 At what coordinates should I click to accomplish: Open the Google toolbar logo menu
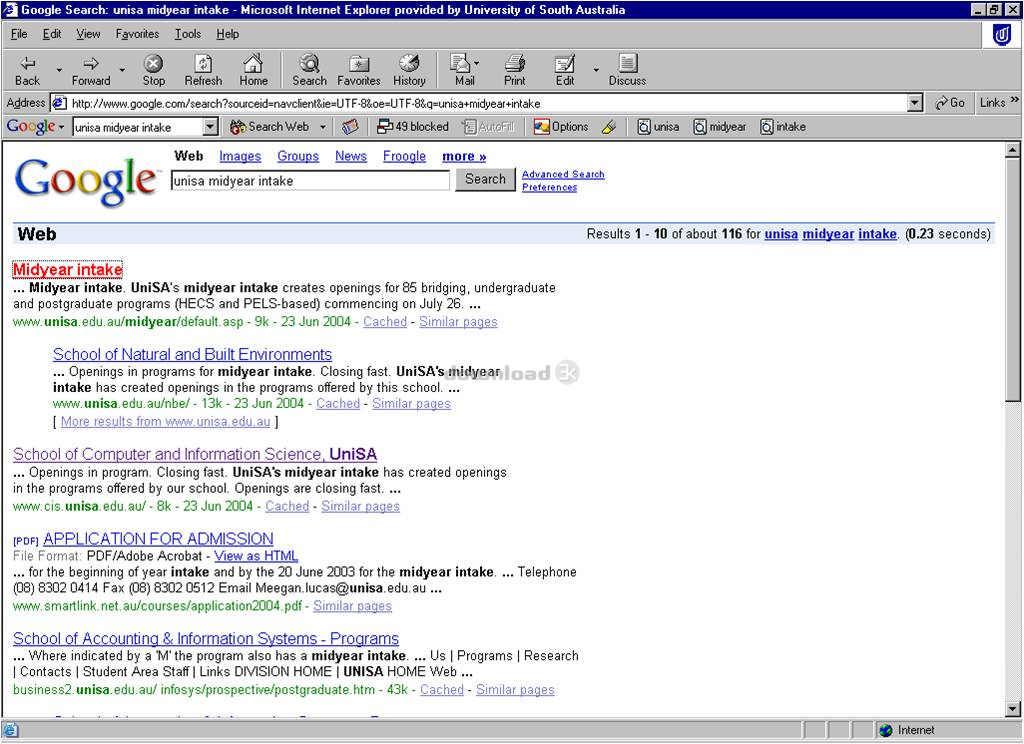click(x=35, y=127)
